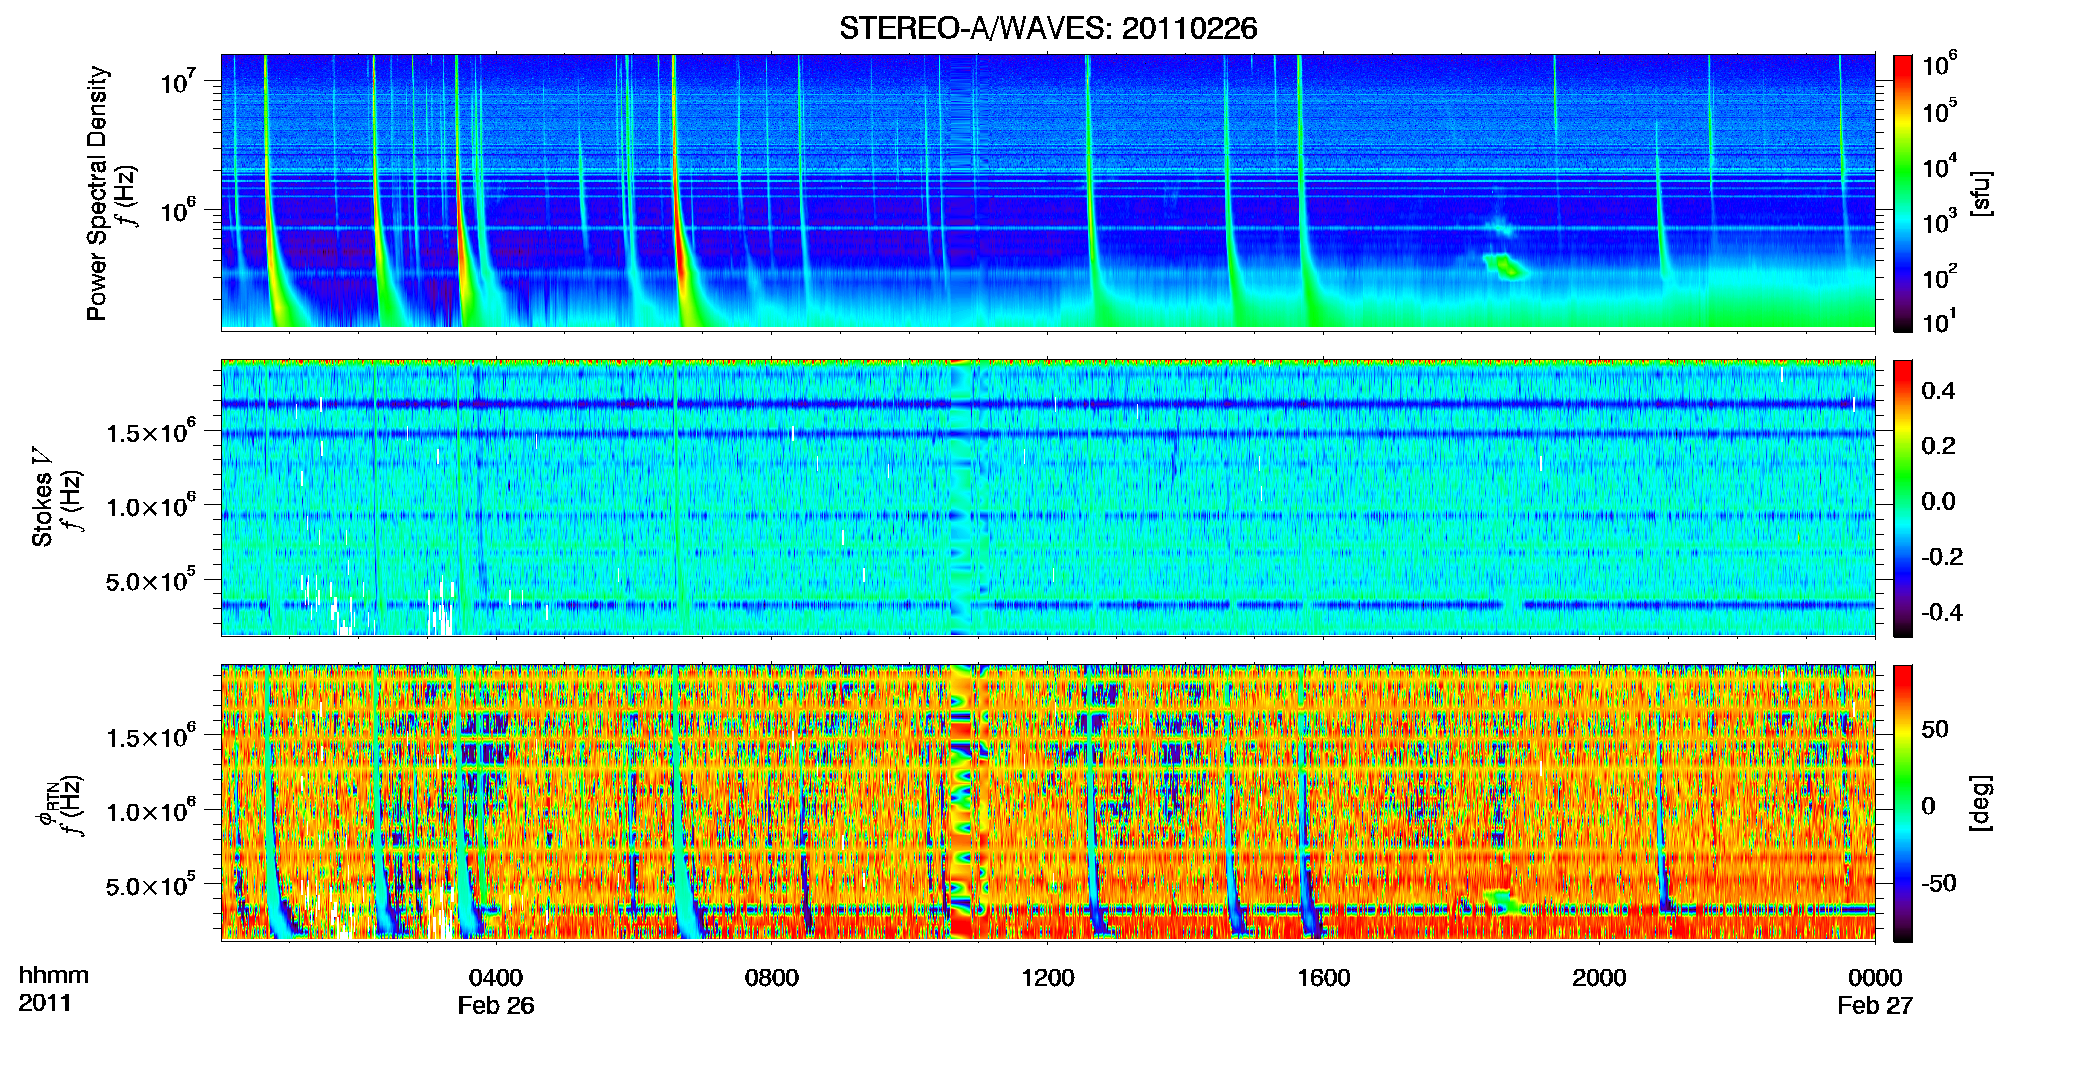
Task: Click the green emission blob near 1830 in the top panel
Action: tap(1505, 265)
